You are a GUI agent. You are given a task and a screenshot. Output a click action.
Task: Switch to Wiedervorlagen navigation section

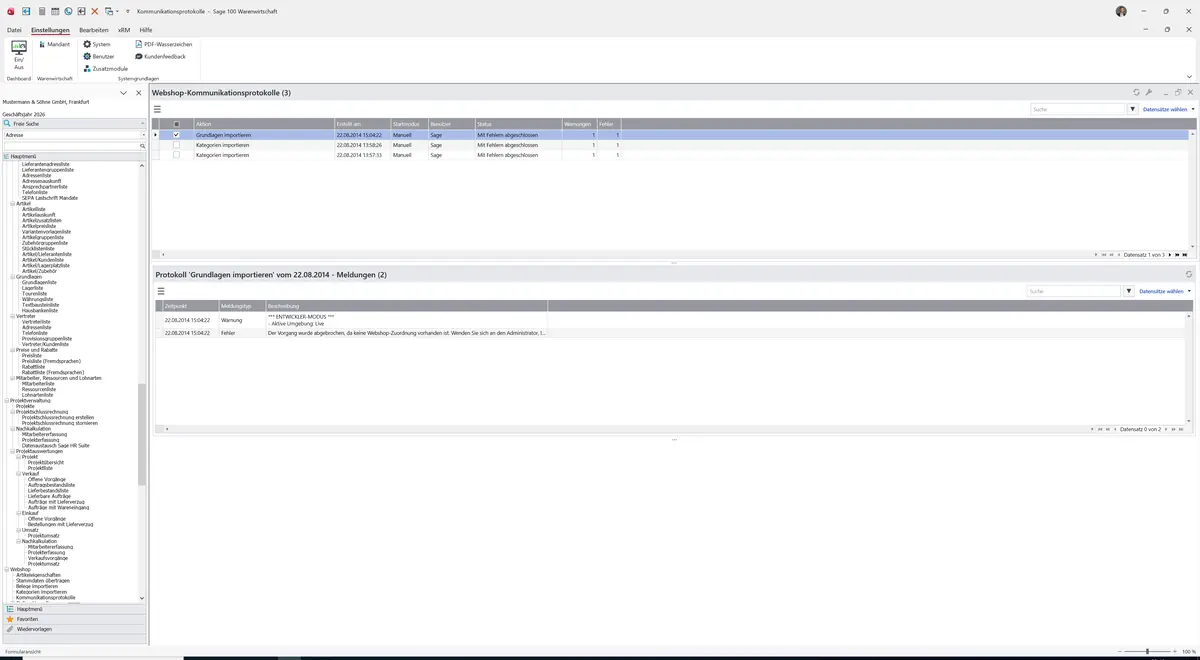(74, 629)
